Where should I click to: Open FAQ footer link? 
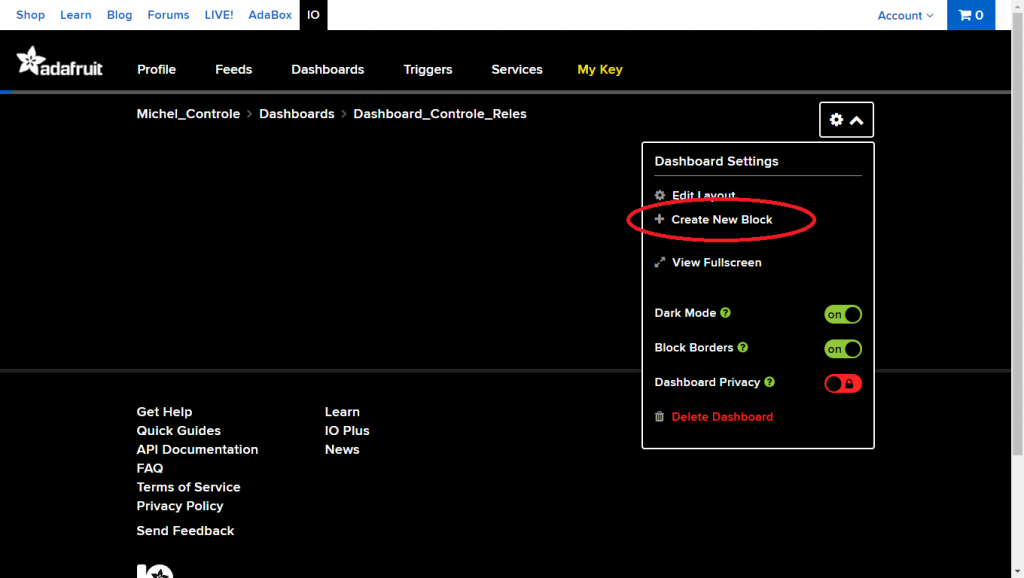click(x=150, y=468)
